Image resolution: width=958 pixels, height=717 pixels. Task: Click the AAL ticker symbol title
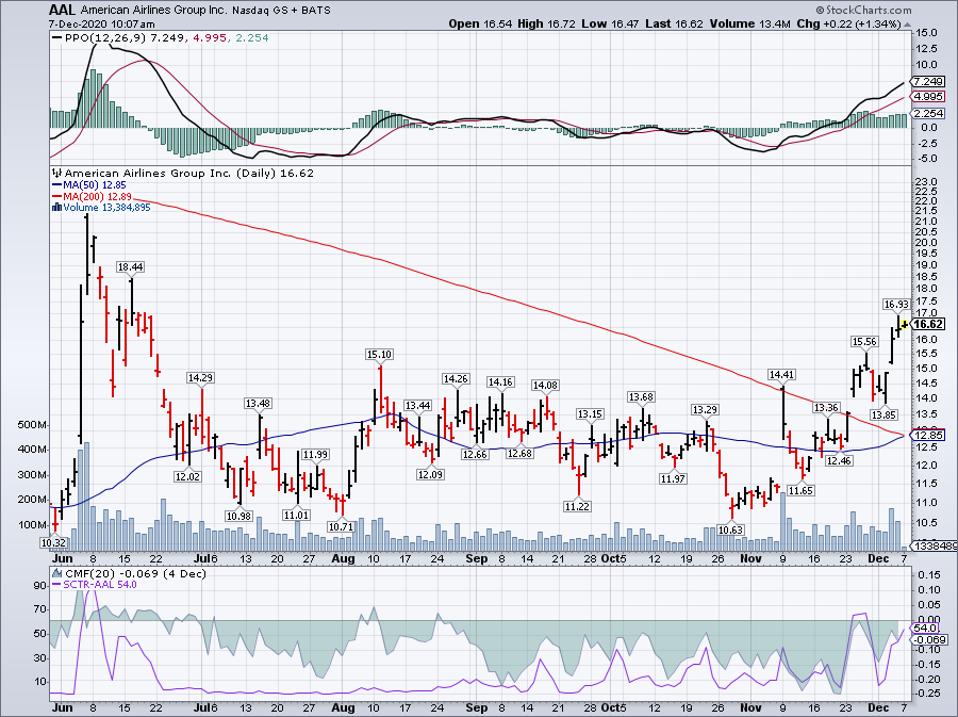coord(61,10)
